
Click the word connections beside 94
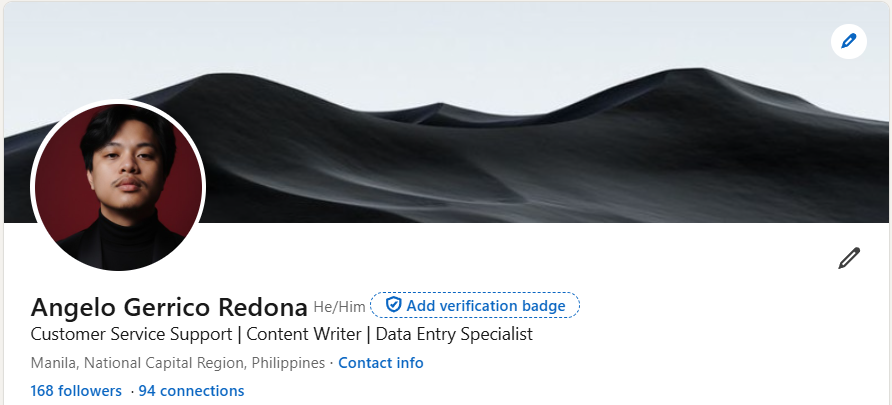[x=203, y=391]
